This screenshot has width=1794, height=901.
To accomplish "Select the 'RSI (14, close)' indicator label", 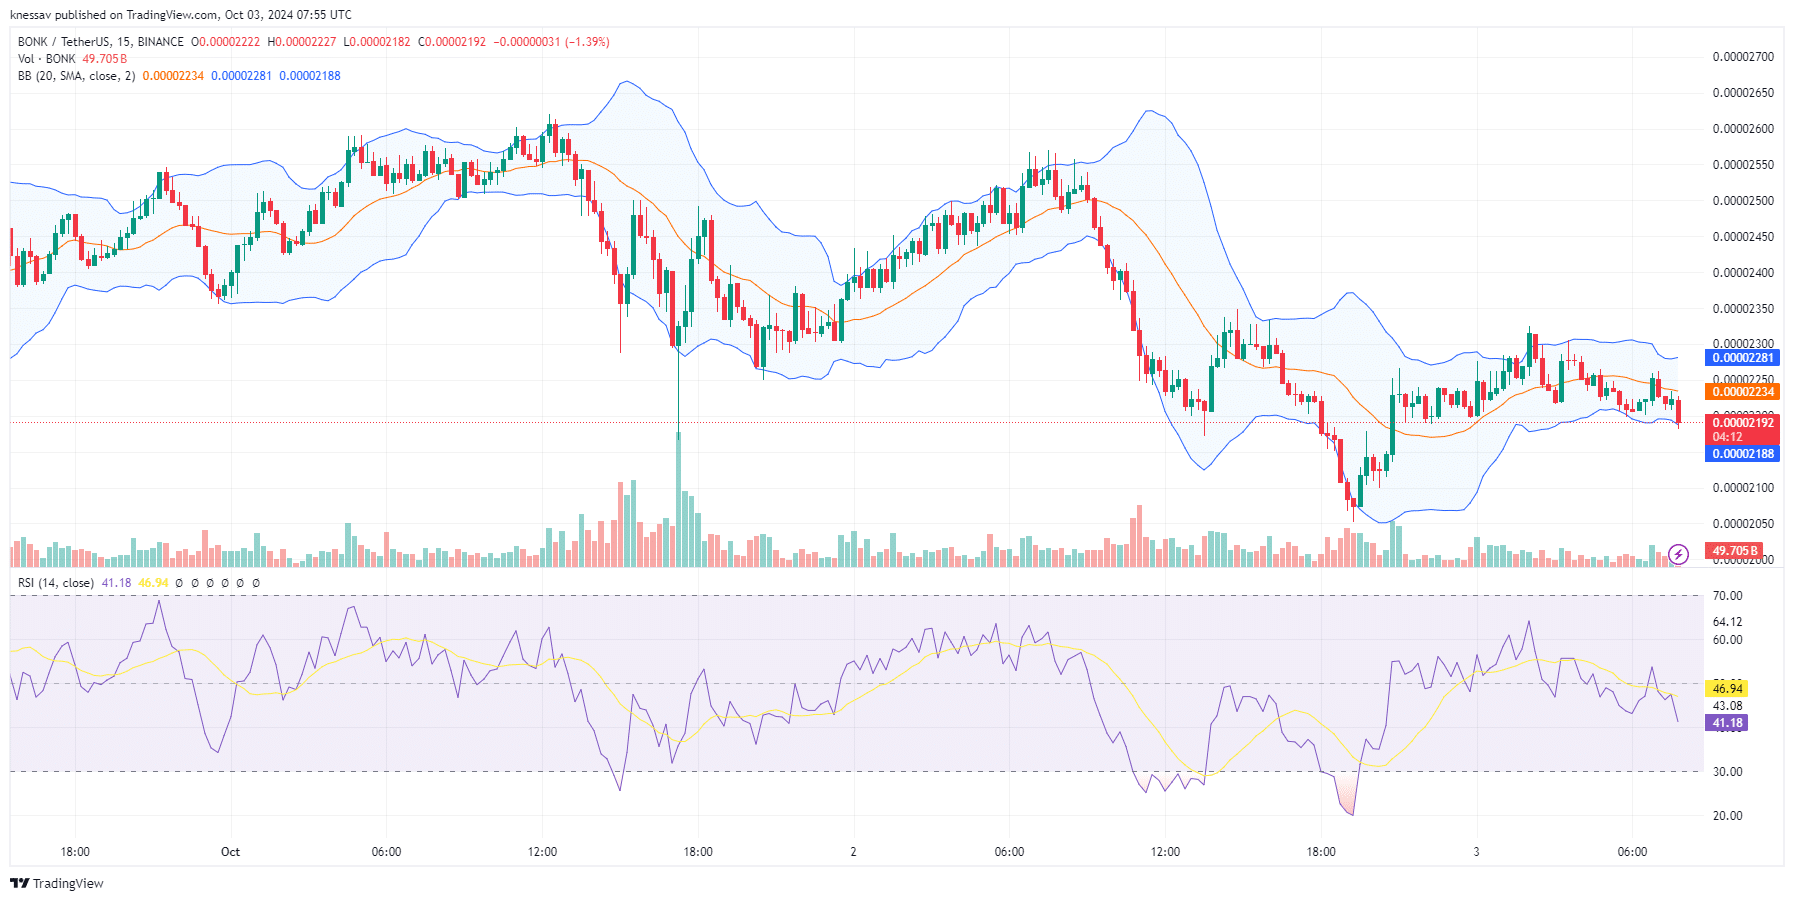I will (56, 583).
